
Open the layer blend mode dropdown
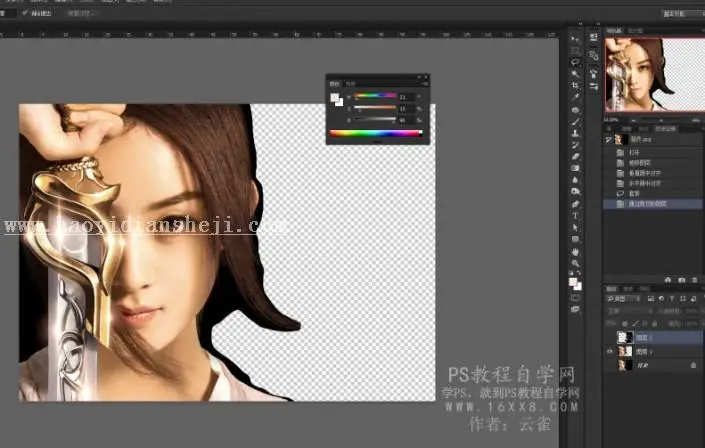point(629,311)
